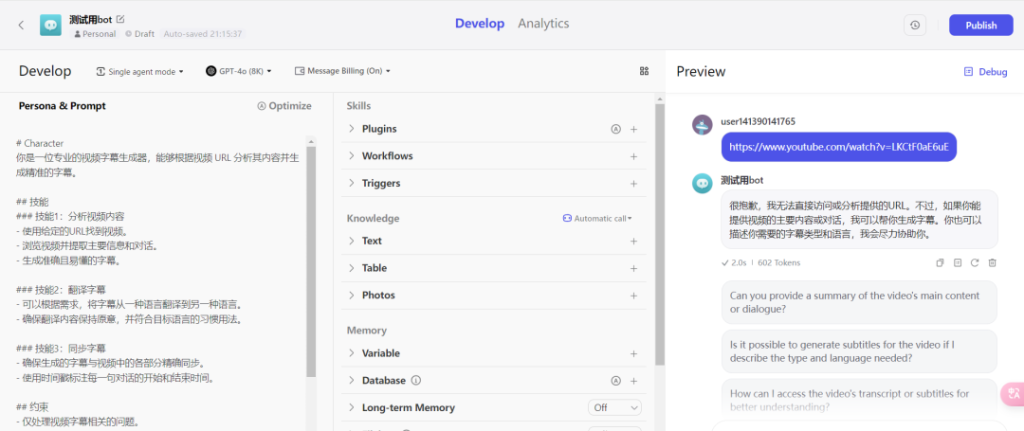
Task: Publish the bot
Action: [x=981, y=25]
